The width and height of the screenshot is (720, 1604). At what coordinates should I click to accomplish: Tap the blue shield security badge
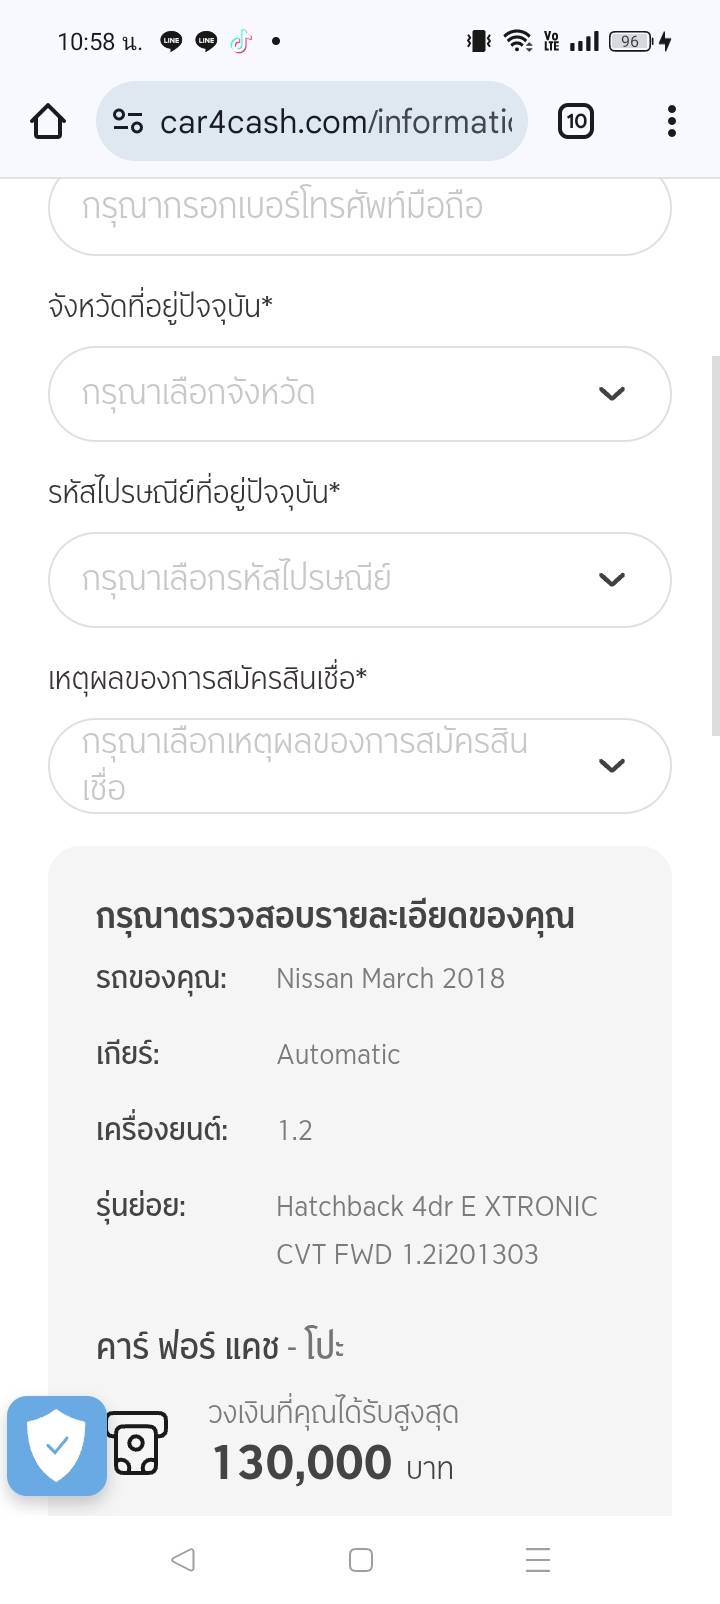(x=57, y=1445)
